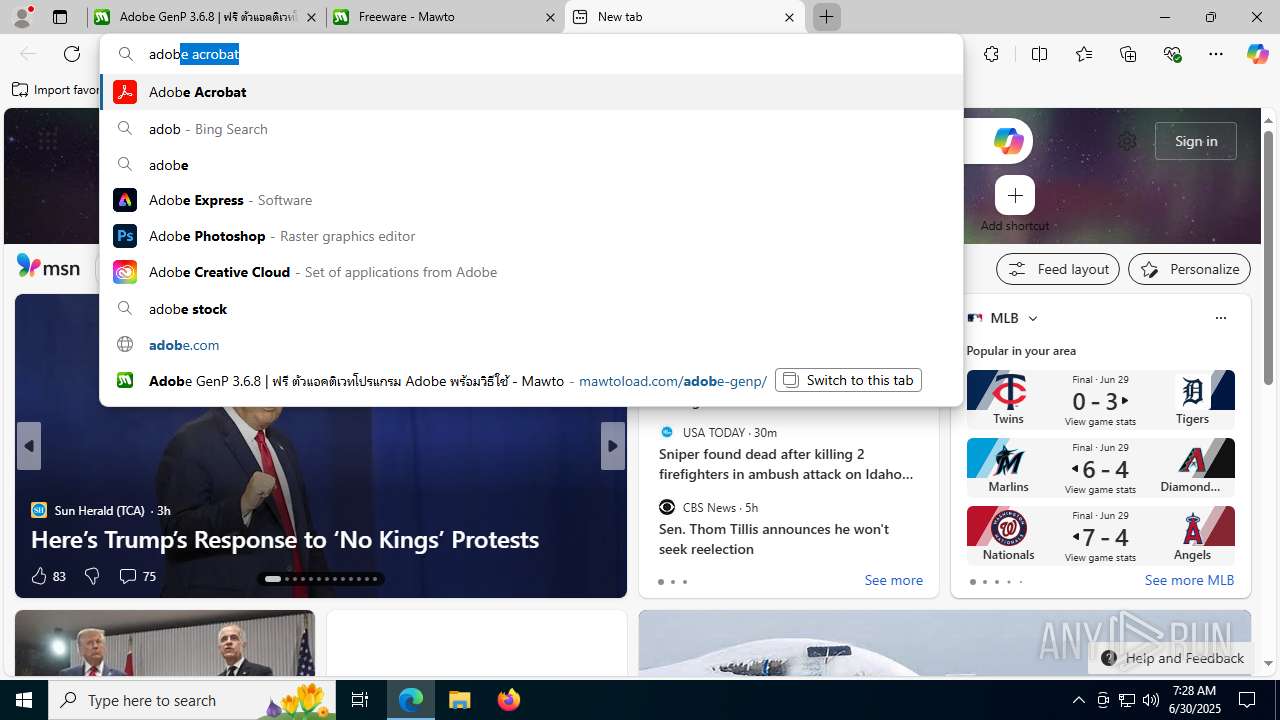Switch to the Adobe GenP 3.6.8 tab
This screenshot has width=1280, height=720.
[x=206, y=17]
